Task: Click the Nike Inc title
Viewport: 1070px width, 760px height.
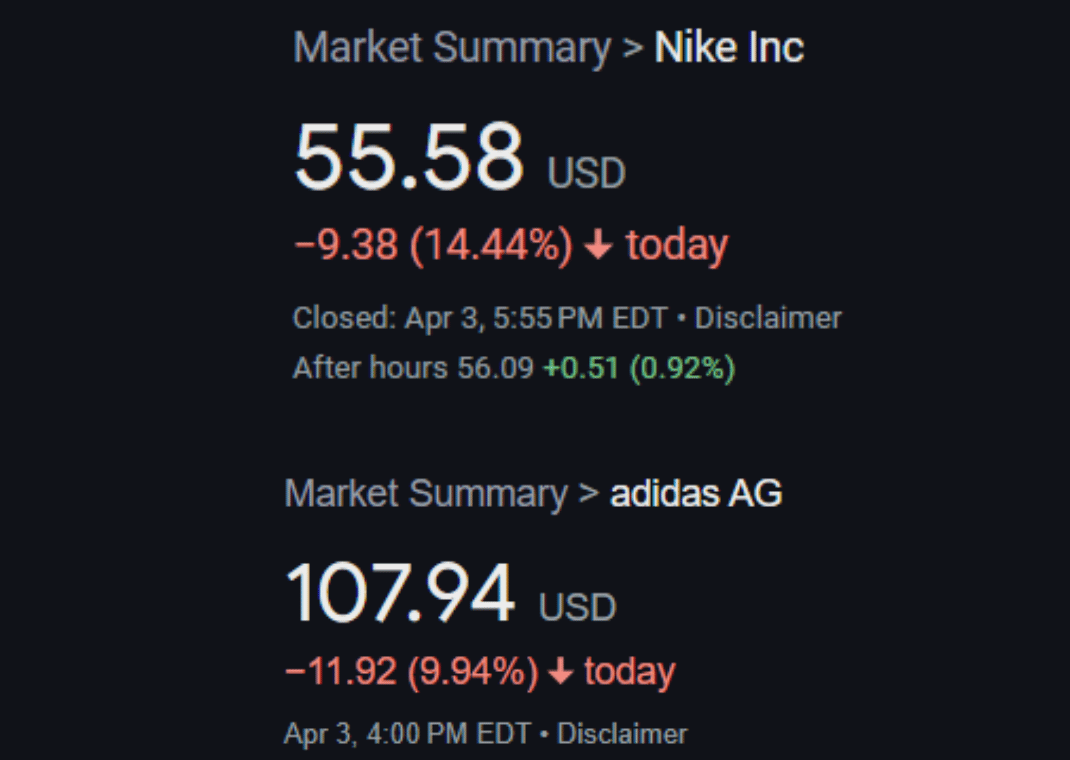Action: pos(729,48)
